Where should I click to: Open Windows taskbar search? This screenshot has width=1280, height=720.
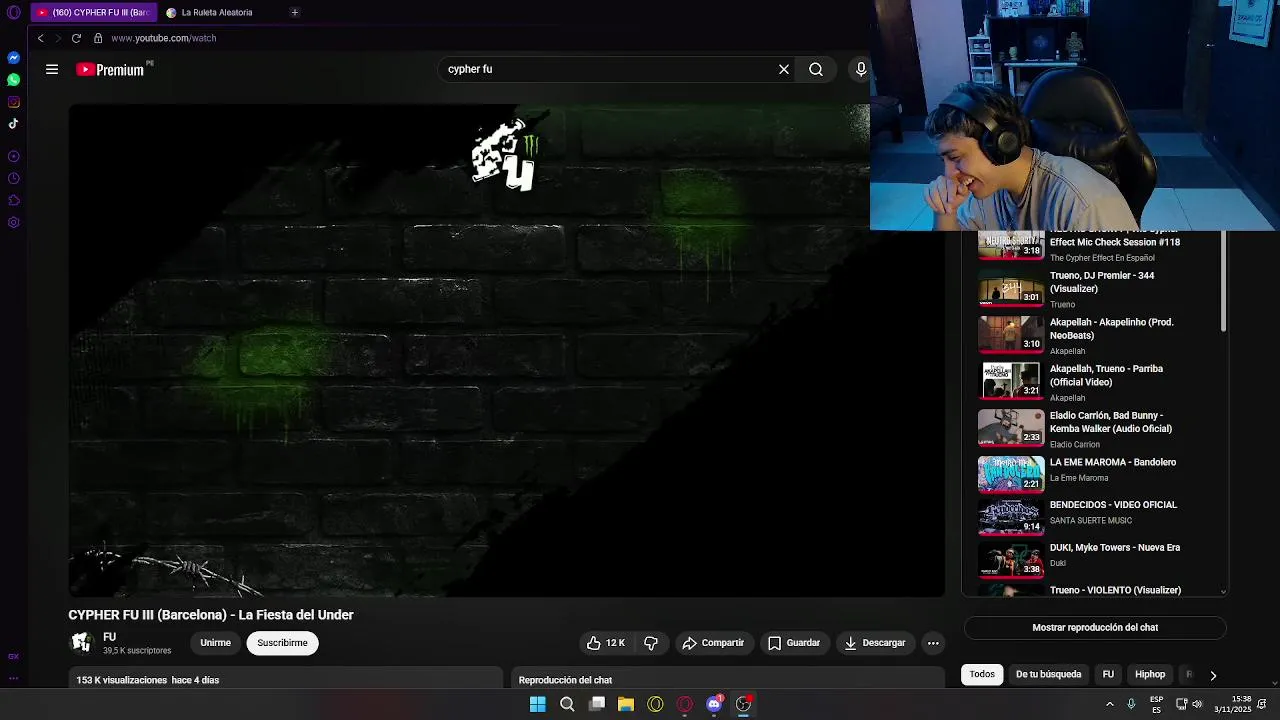[x=567, y=704]
